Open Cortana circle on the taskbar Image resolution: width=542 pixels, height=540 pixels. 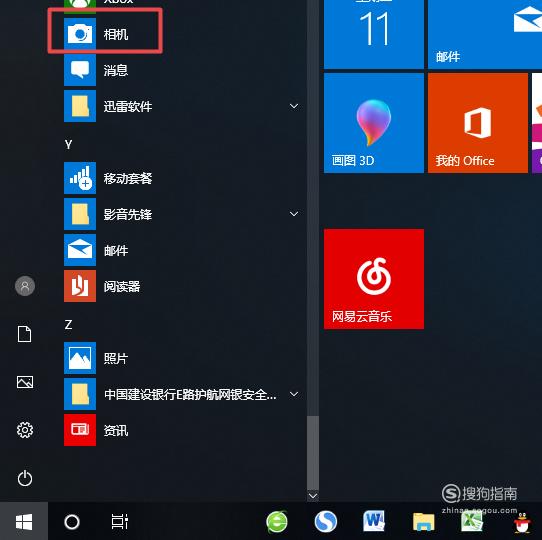pos(72,522)
